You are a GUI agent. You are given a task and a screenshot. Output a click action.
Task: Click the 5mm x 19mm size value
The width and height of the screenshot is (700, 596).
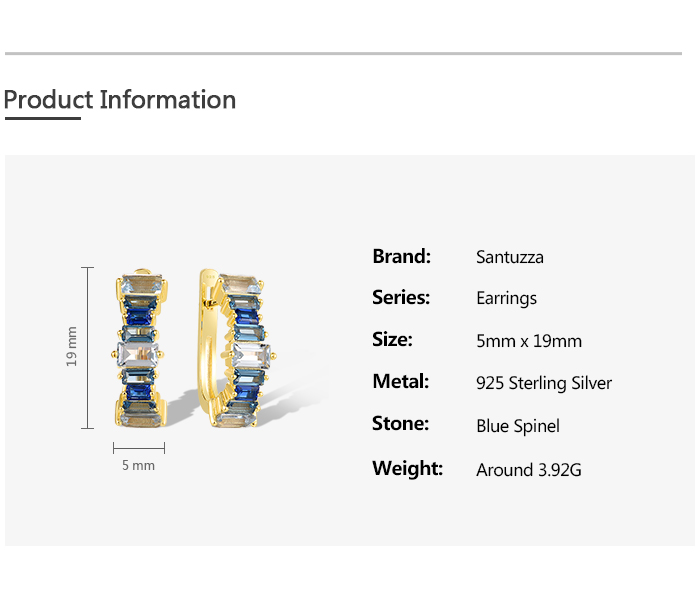[529, 341]
